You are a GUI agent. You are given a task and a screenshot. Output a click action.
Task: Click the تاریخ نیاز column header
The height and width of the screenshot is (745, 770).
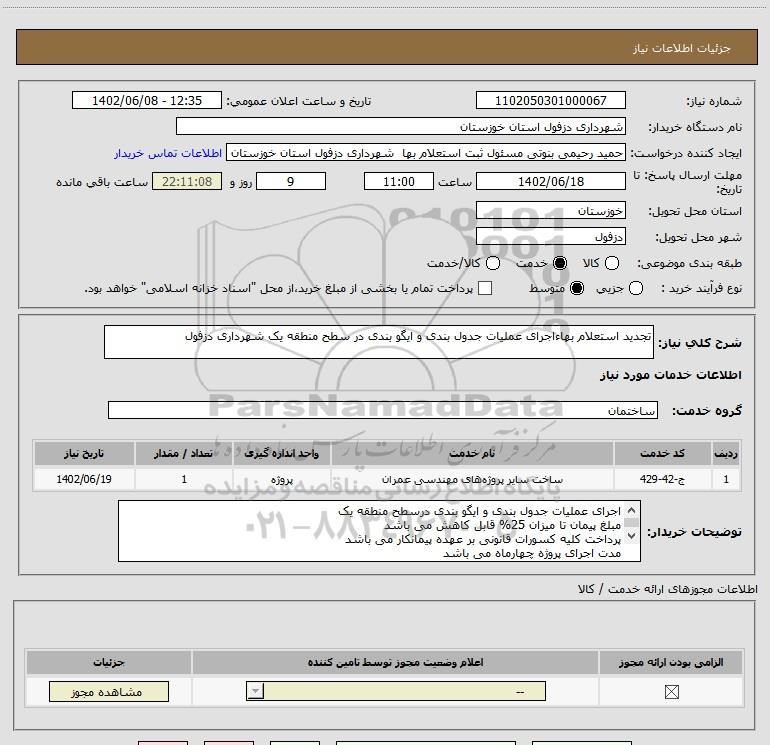(84, 453)
